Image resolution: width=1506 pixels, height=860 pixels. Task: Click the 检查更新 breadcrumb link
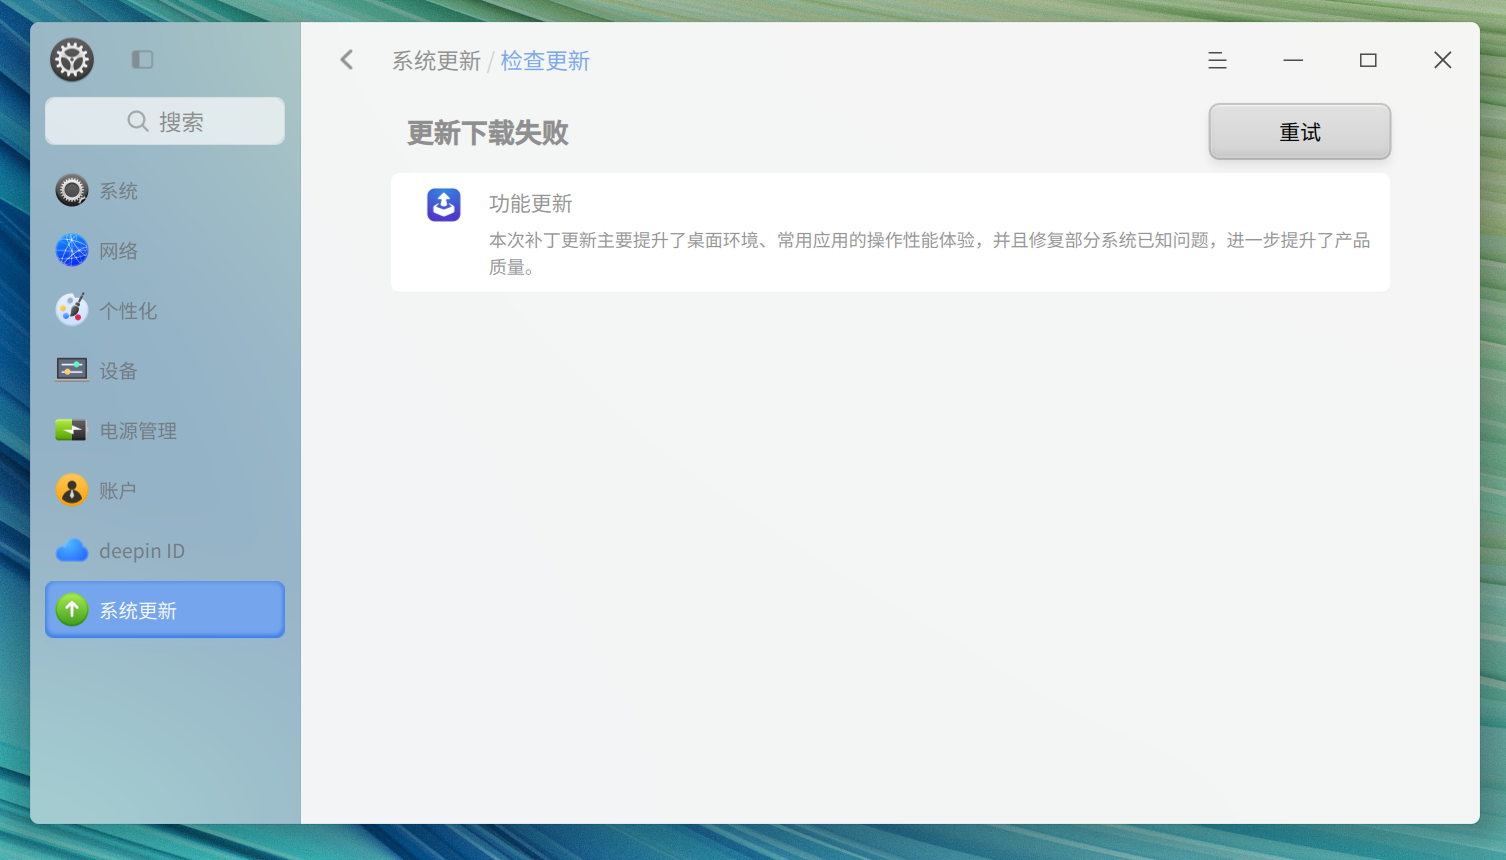(x=545, y=61)
